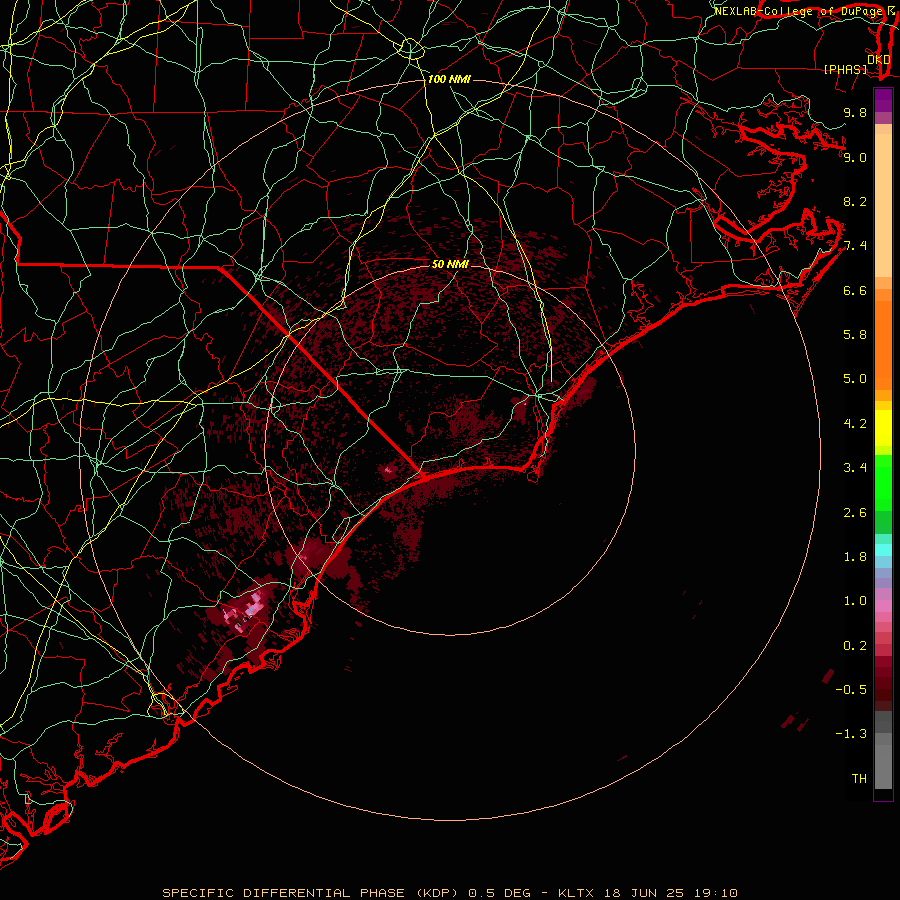Pick the cyan band on the color bar
This screenshot has width=900, height=900.
pos(883,550)
